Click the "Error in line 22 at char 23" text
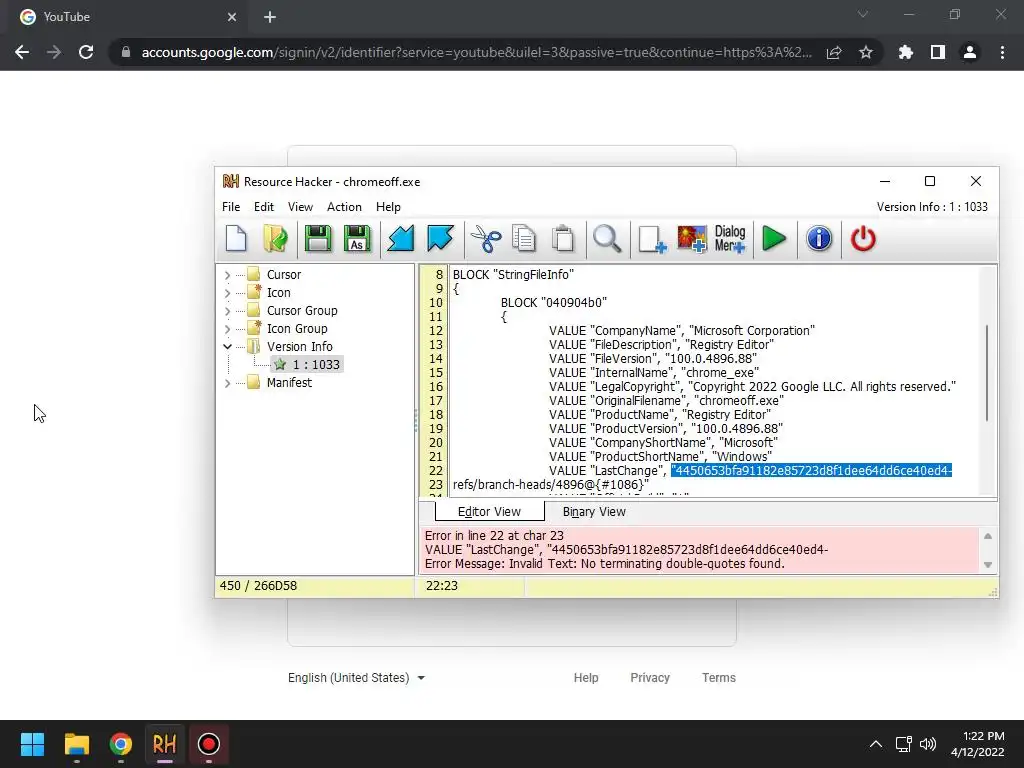 (x=494, y=536)
